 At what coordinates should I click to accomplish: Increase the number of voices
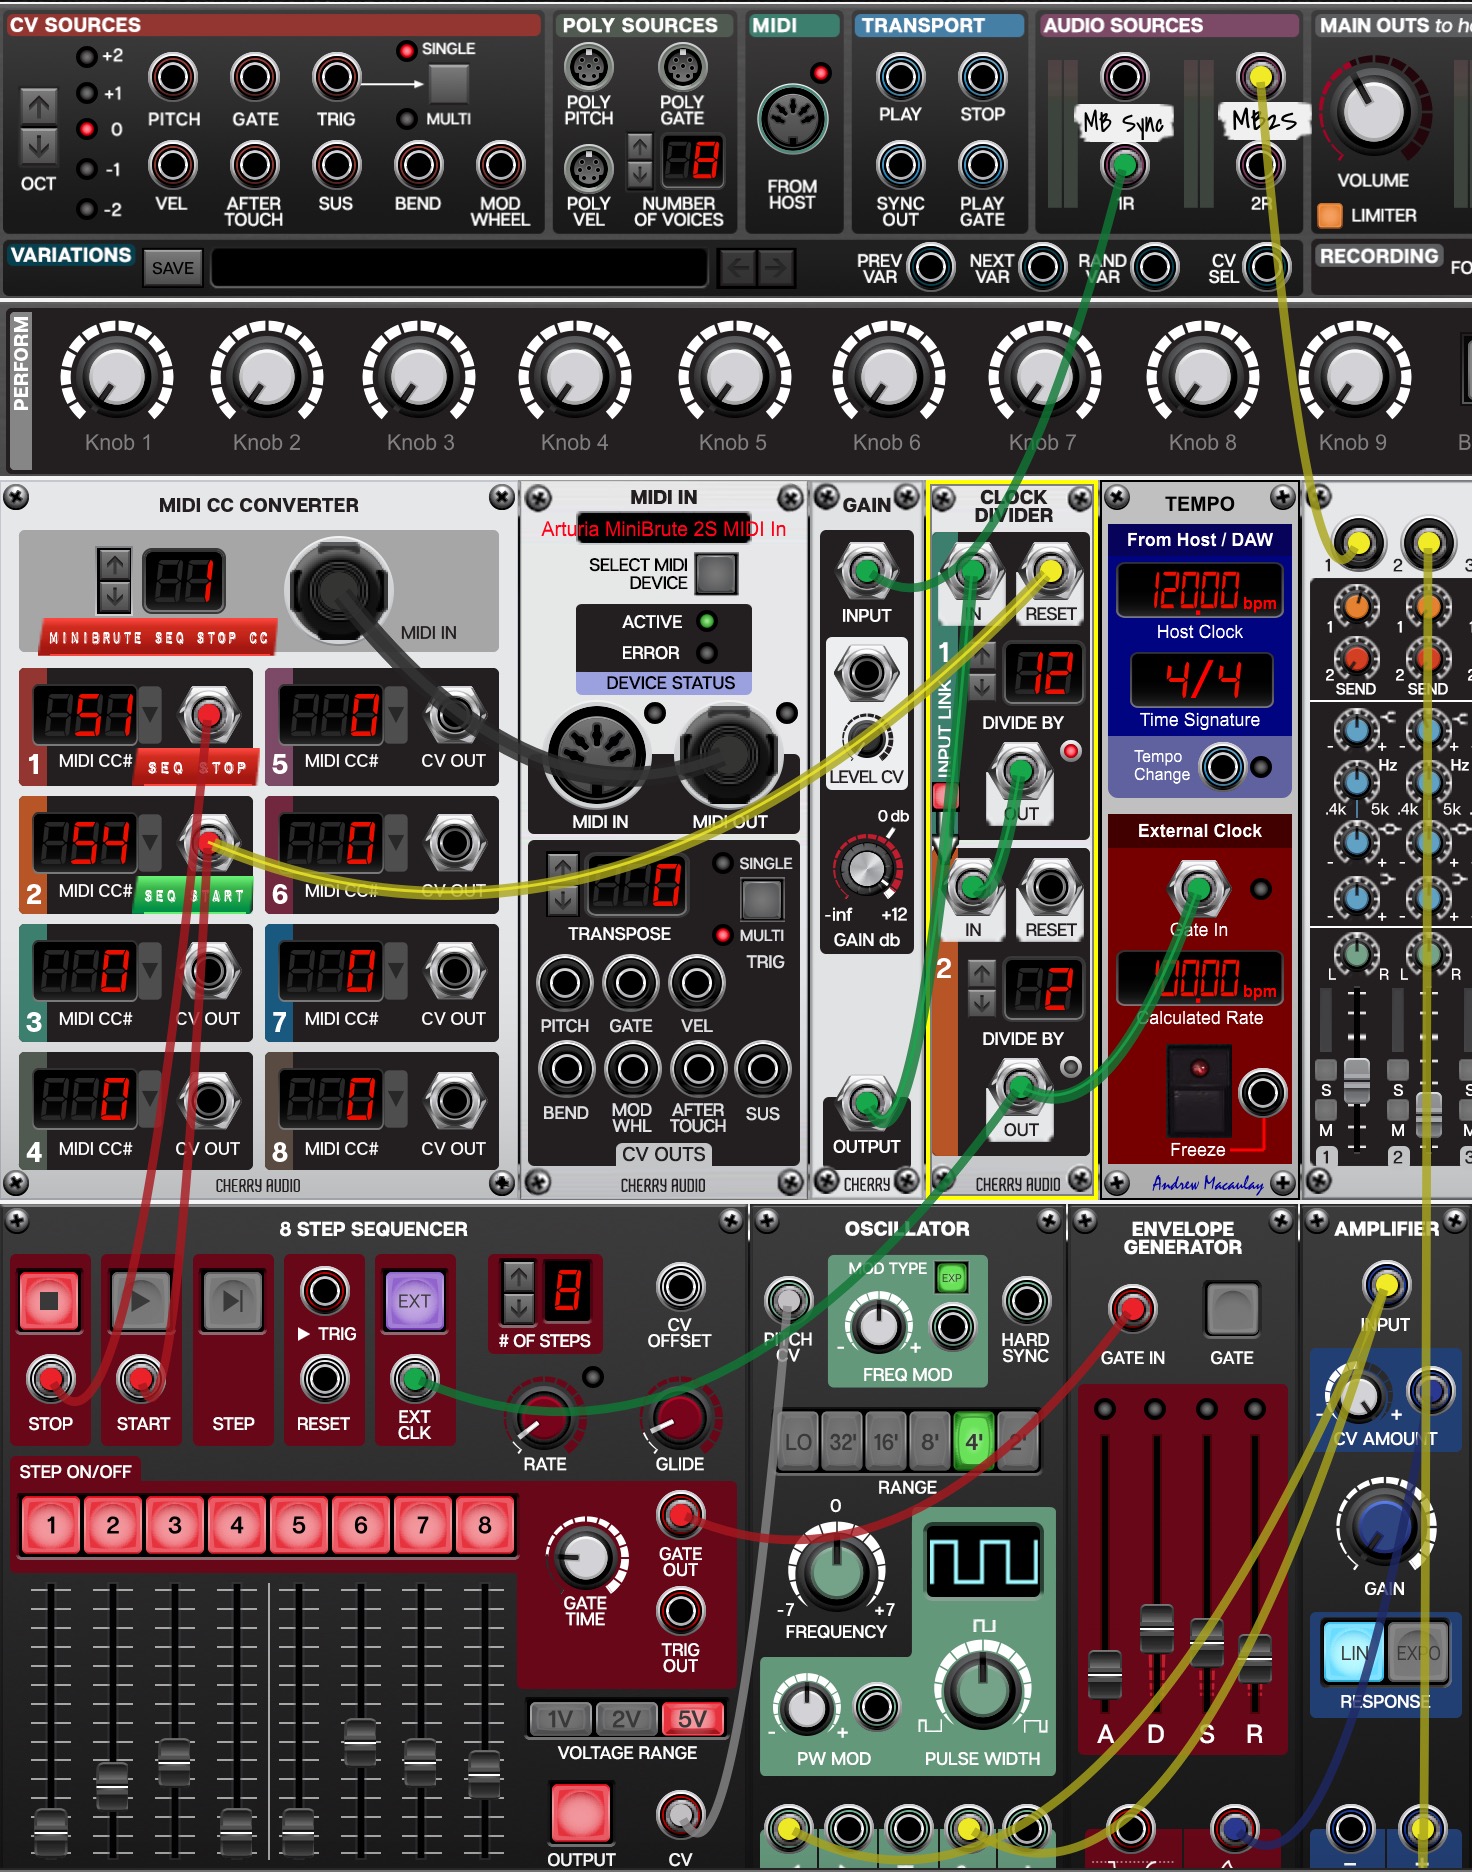tap(640, 146)
